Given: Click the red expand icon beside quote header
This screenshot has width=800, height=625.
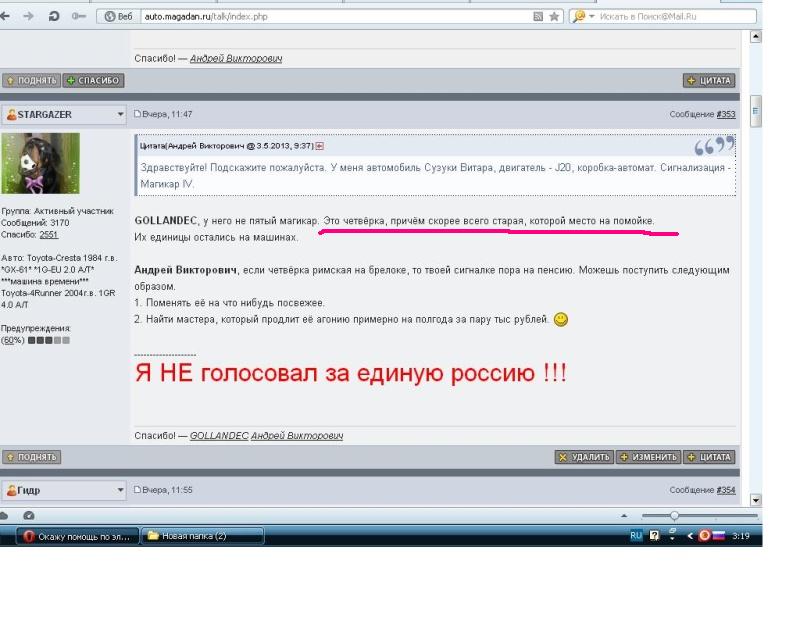Looking at the screenshot, I should point(320,145).
